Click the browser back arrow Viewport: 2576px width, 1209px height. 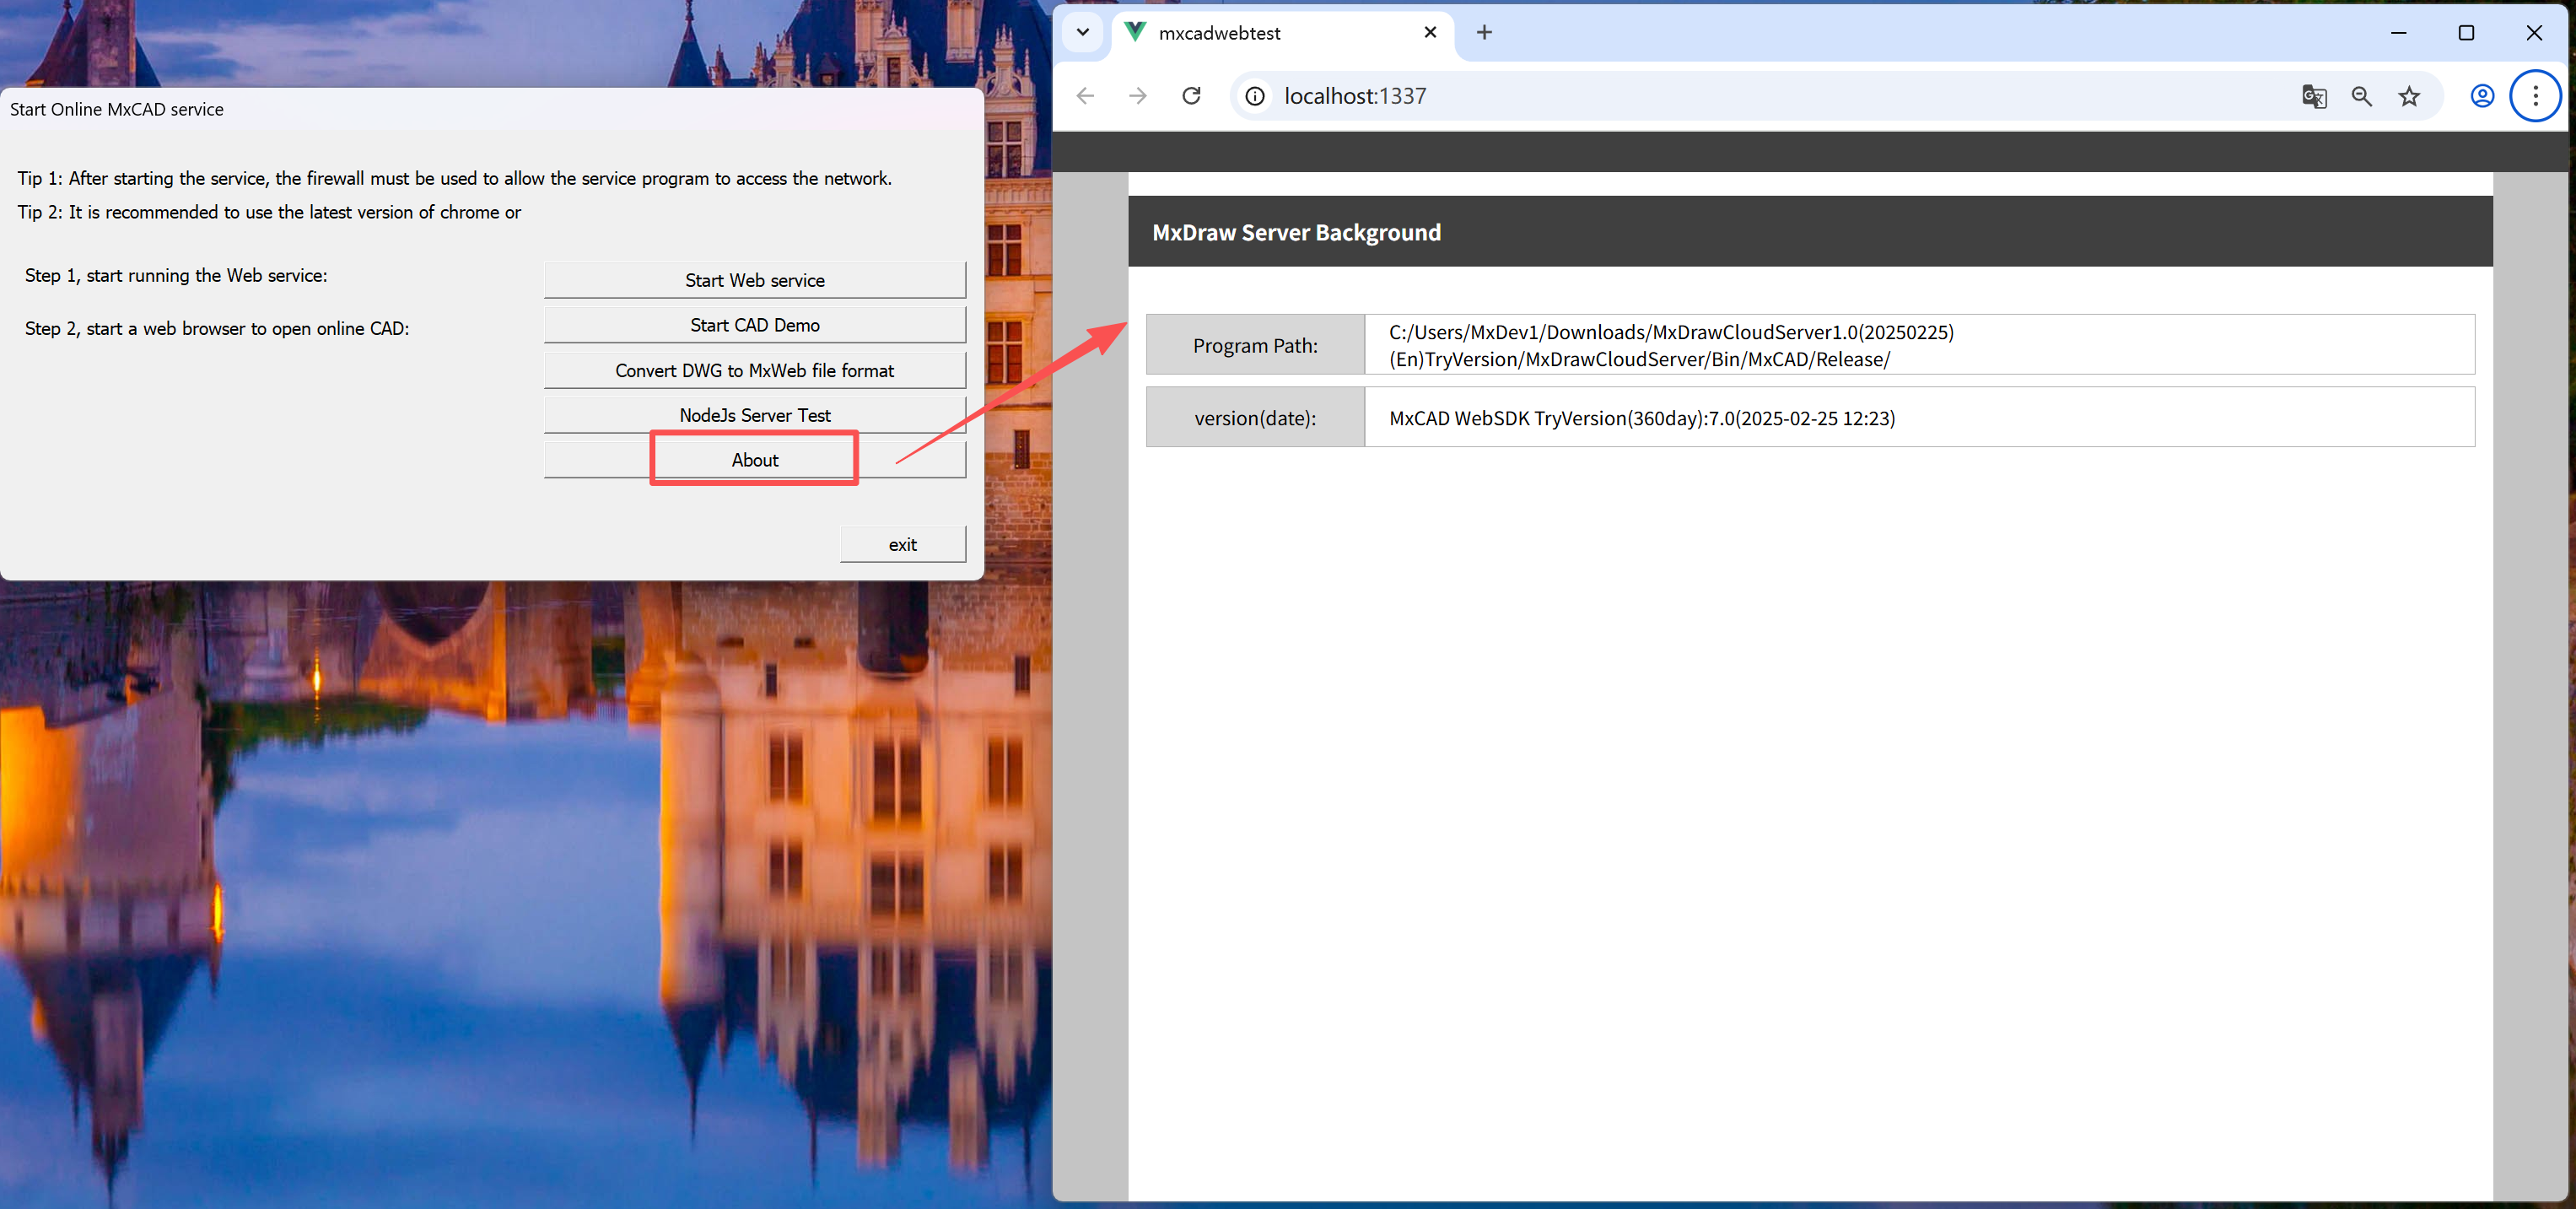(x=1085, y=96)
